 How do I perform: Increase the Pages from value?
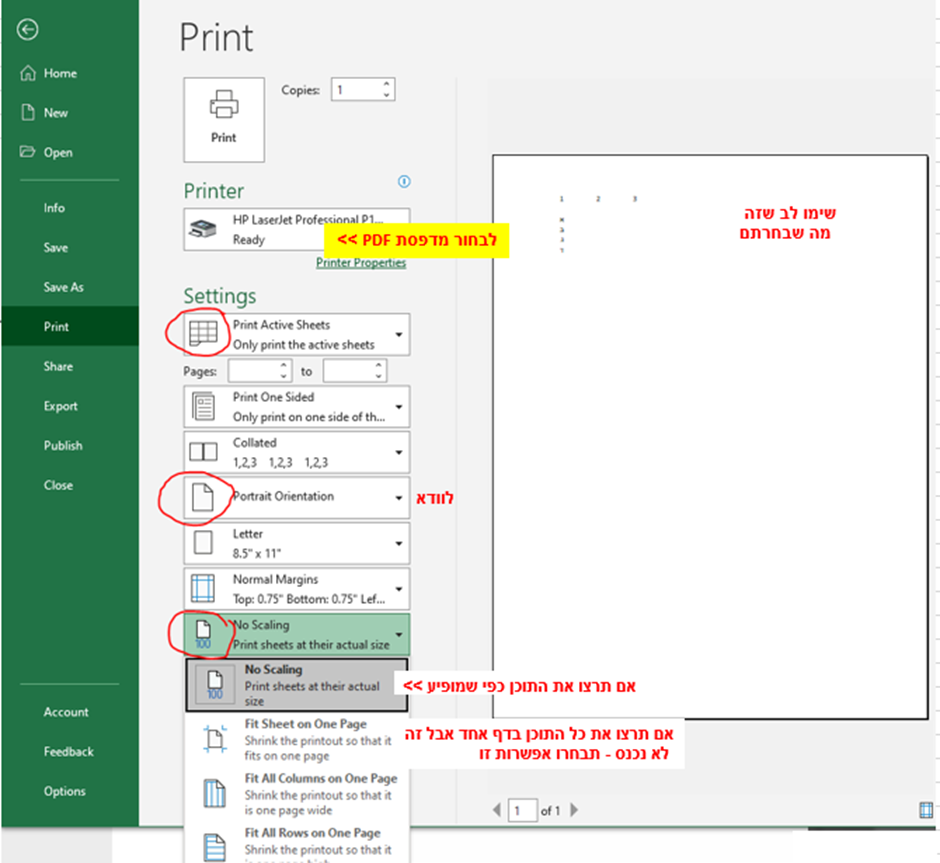coord(284,366)
